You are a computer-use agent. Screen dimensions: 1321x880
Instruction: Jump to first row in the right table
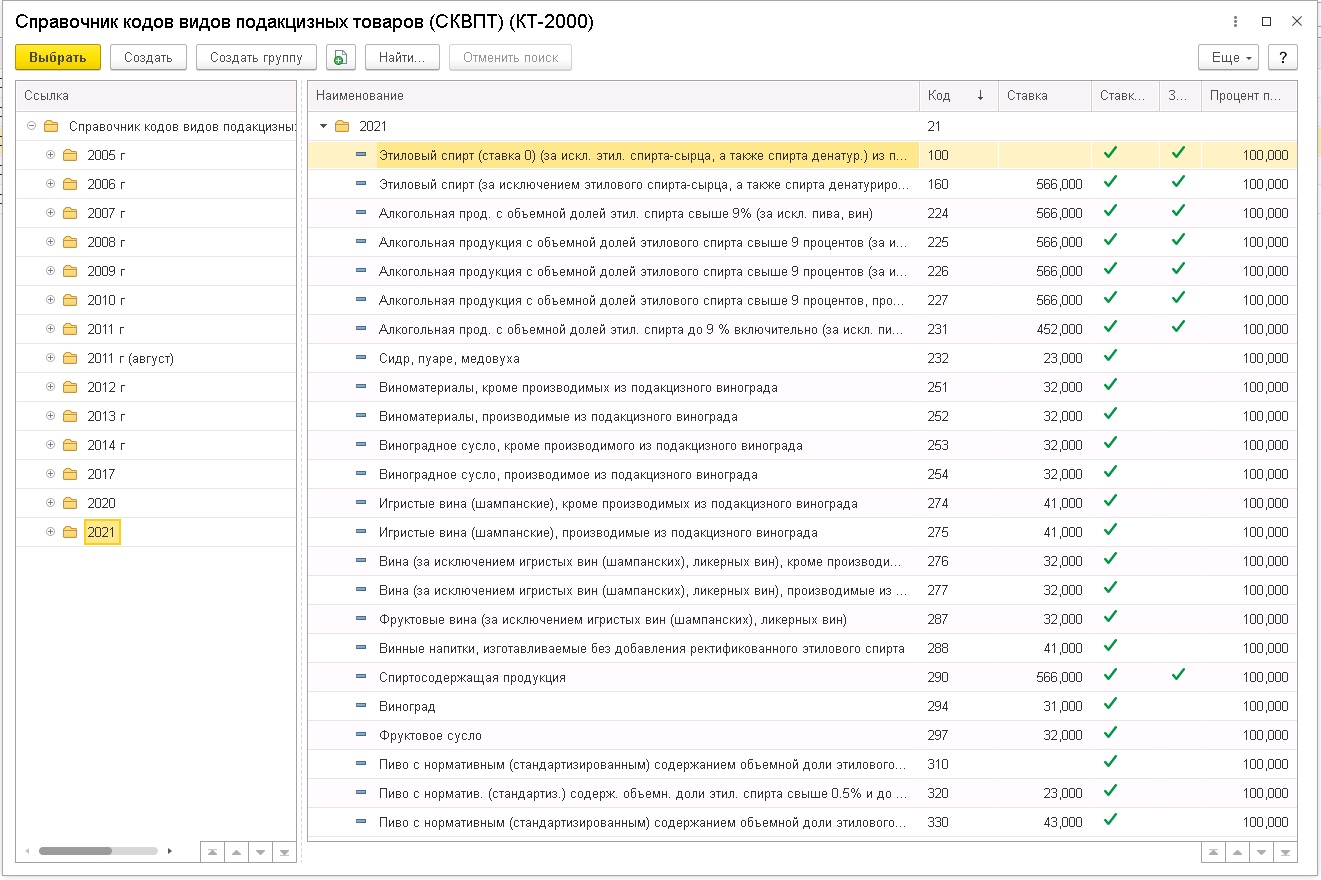coord(1213,851)
